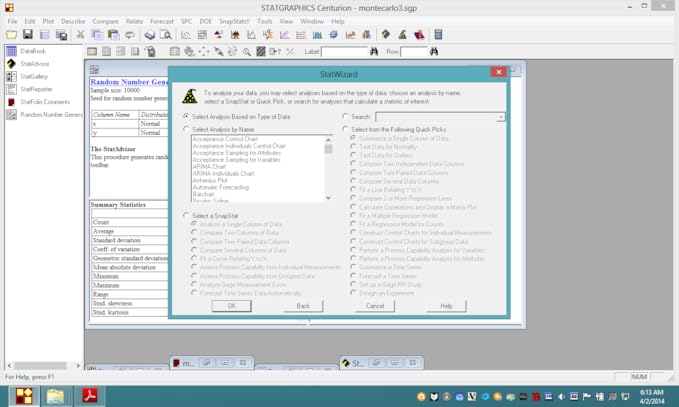
Task: Open the SnapStats!! menu
Action: pos(234,21)
